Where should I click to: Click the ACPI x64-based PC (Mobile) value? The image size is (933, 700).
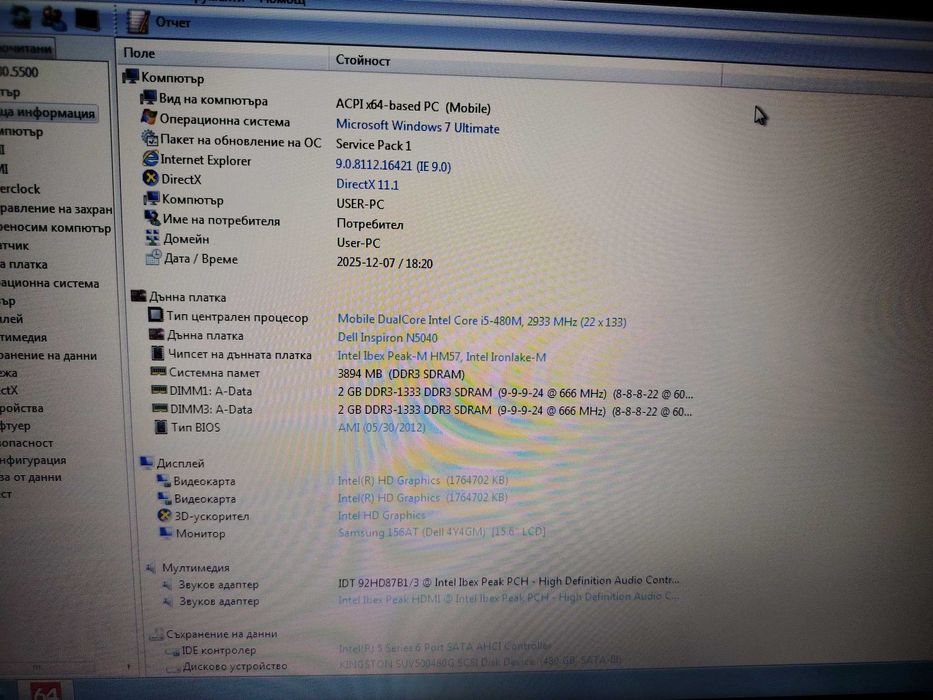point(413,107)
